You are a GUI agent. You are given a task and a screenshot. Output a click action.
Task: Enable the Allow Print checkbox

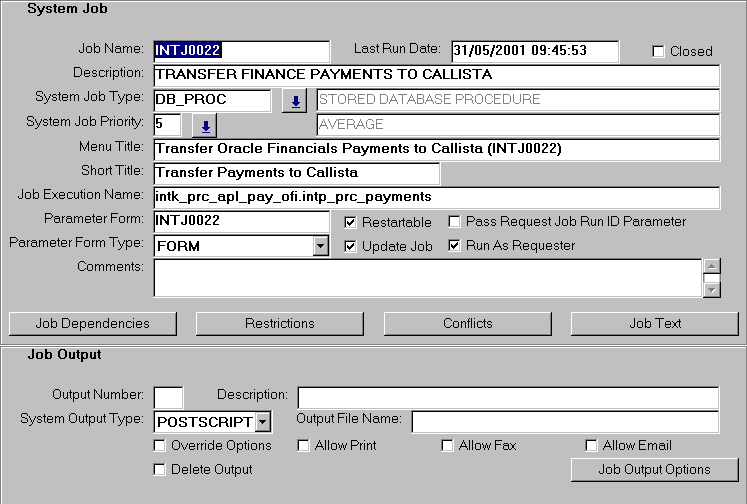(304, 446)
